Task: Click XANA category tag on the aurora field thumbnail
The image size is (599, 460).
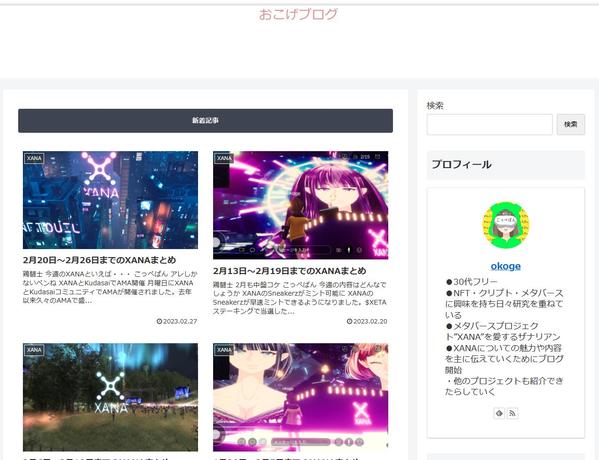Action: coord(34,350)
